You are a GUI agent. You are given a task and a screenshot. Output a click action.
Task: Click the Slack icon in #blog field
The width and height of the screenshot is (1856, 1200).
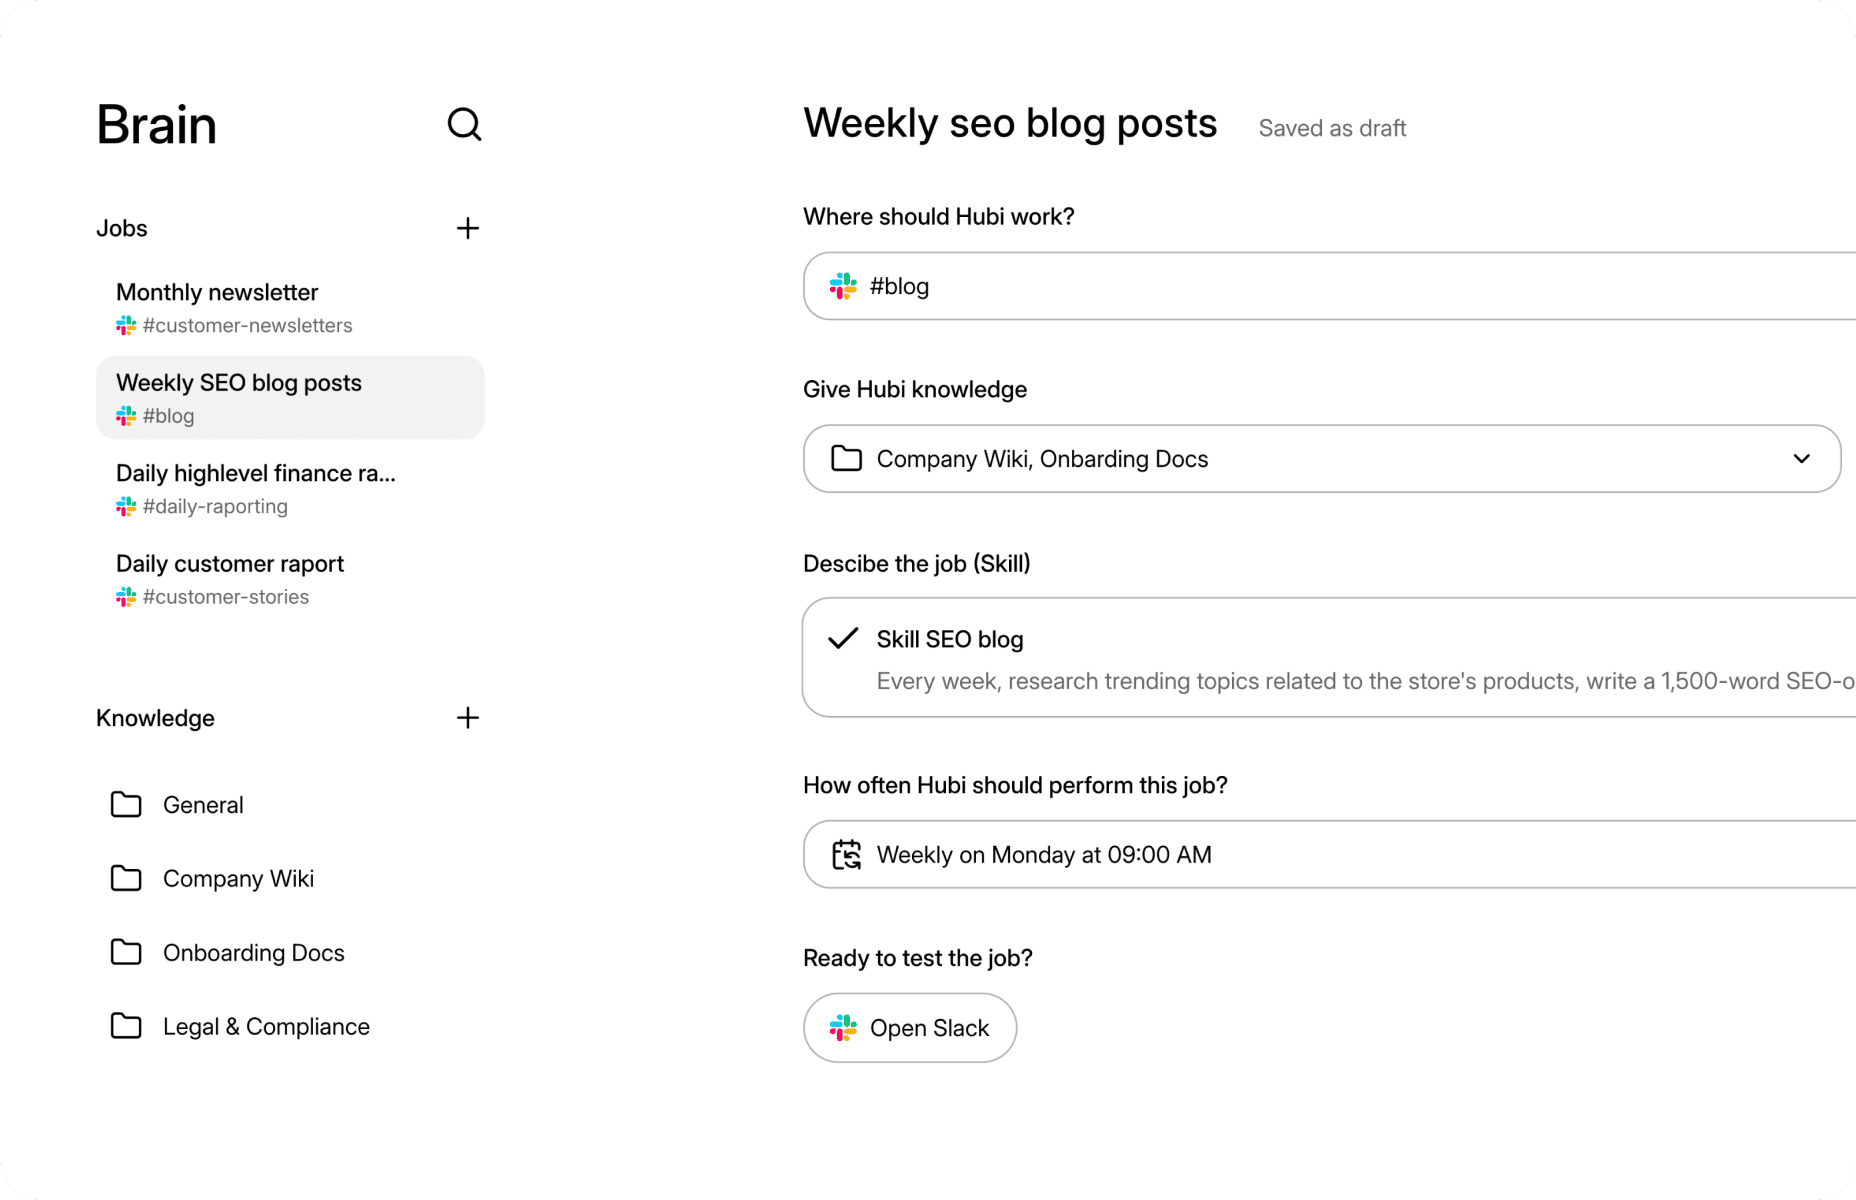[x=843, y=286]
